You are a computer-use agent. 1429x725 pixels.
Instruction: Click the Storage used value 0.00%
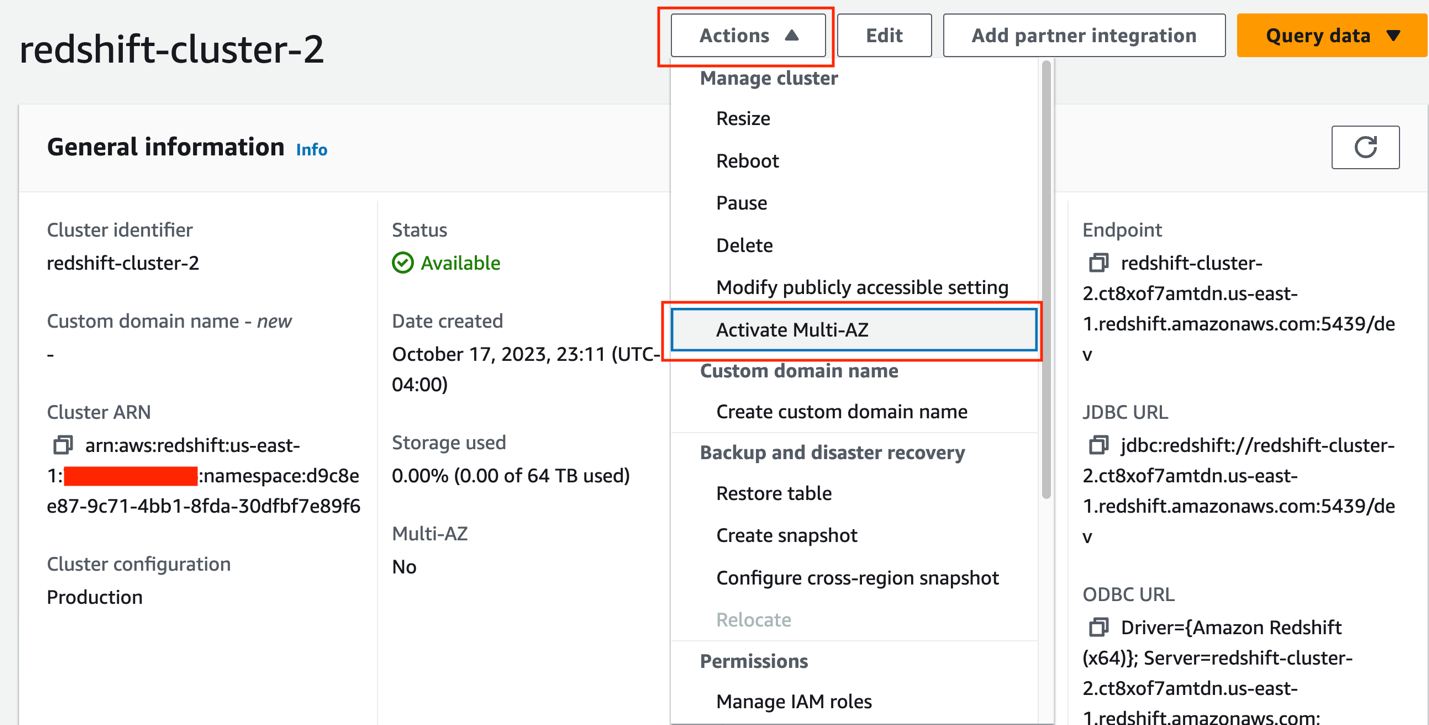(x=511, y=476)
